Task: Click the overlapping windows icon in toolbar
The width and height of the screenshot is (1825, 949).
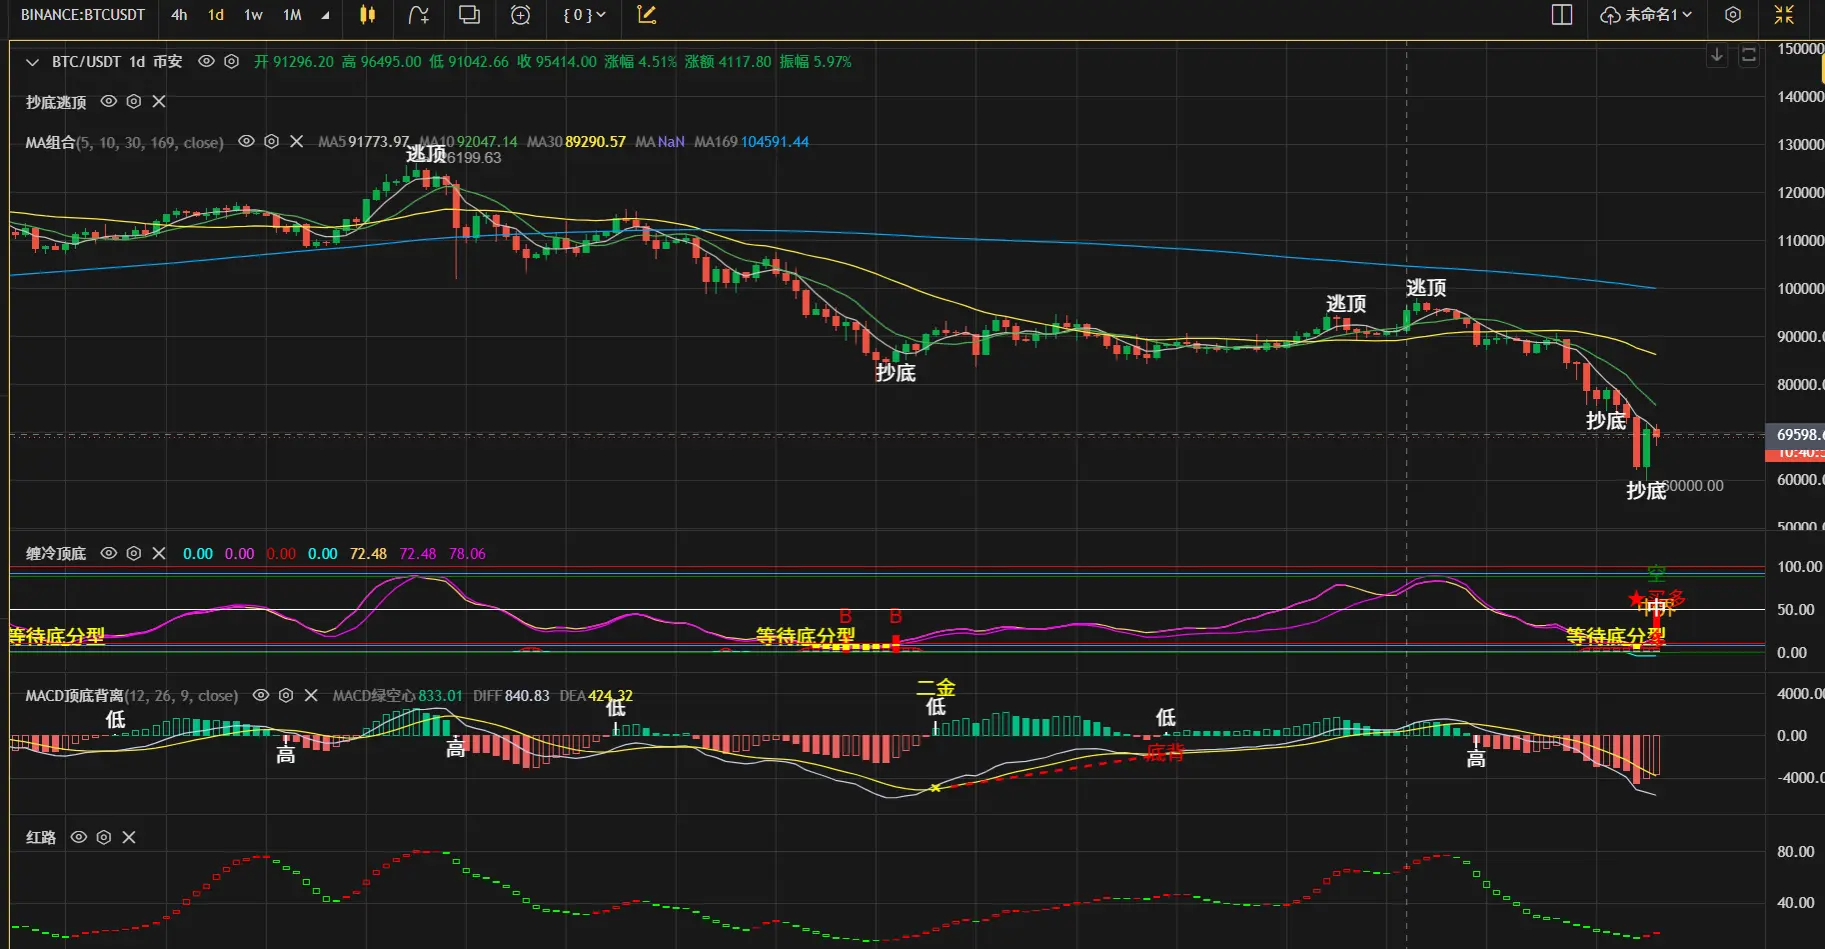Action: pyautogui.click(x=469, y=15)
